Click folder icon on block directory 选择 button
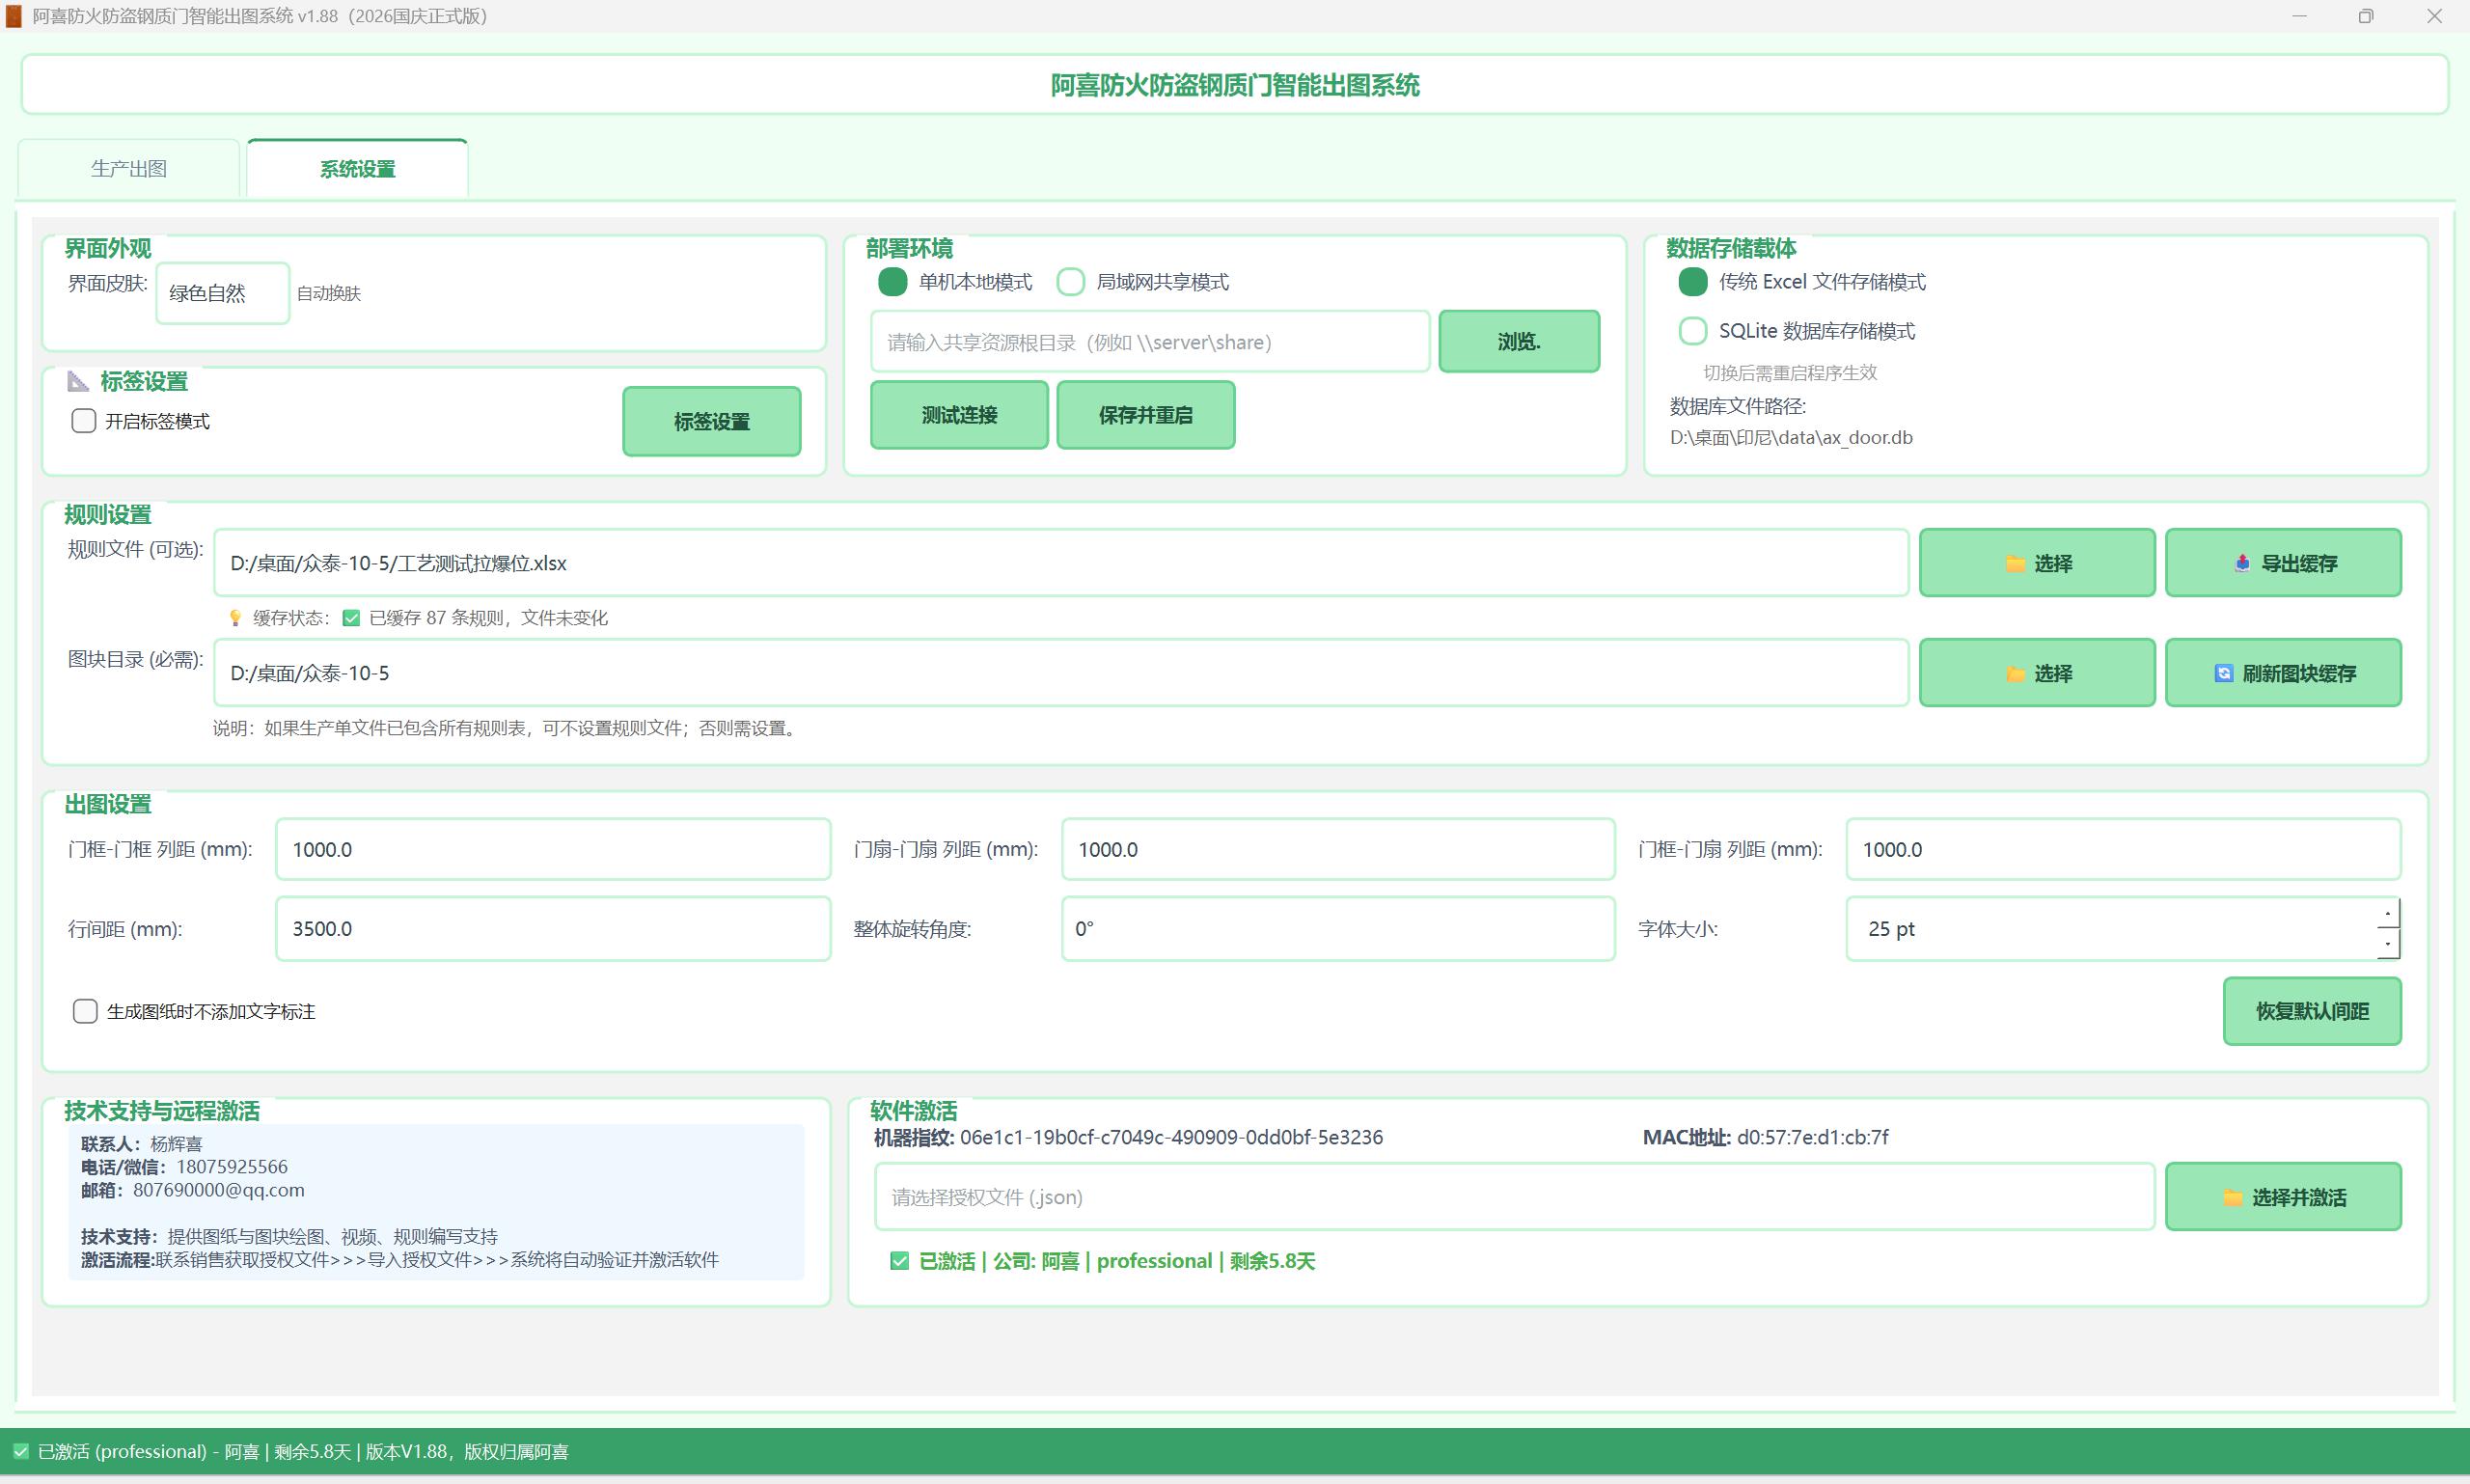Viewport: 2470px width, 1484px height. [x=2015, y=674]
